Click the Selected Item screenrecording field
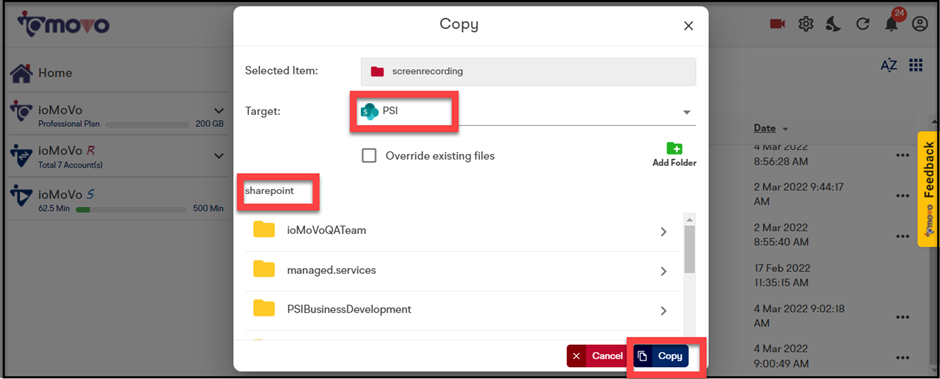Viewport: 940px width, 379px height. point(528,71)
